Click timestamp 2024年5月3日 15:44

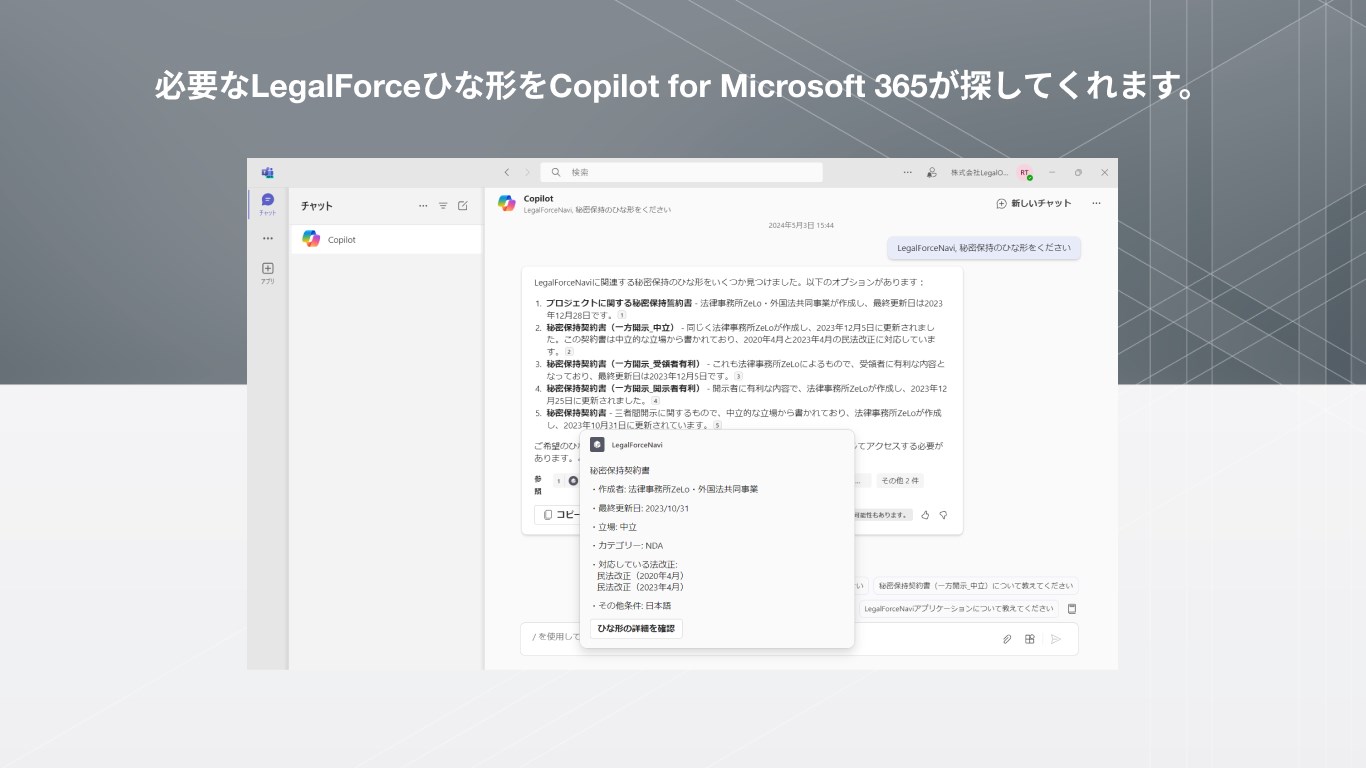801,225
